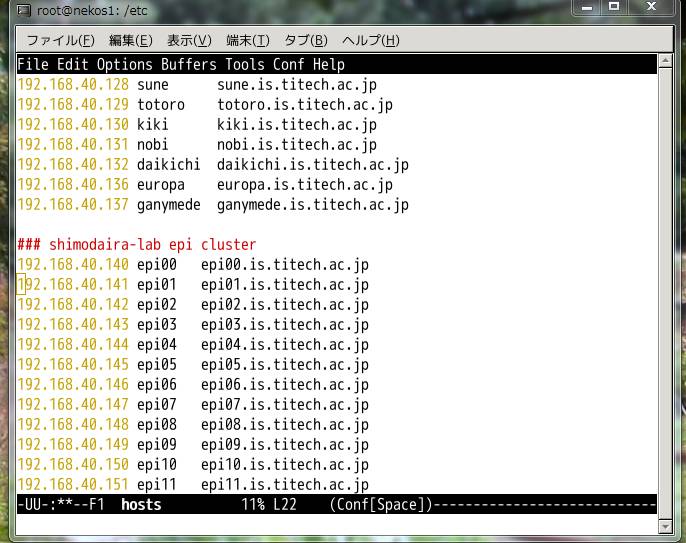Click Tools in the Emacs menu bar
The image size is (686, 543).
tap(245, 65)
